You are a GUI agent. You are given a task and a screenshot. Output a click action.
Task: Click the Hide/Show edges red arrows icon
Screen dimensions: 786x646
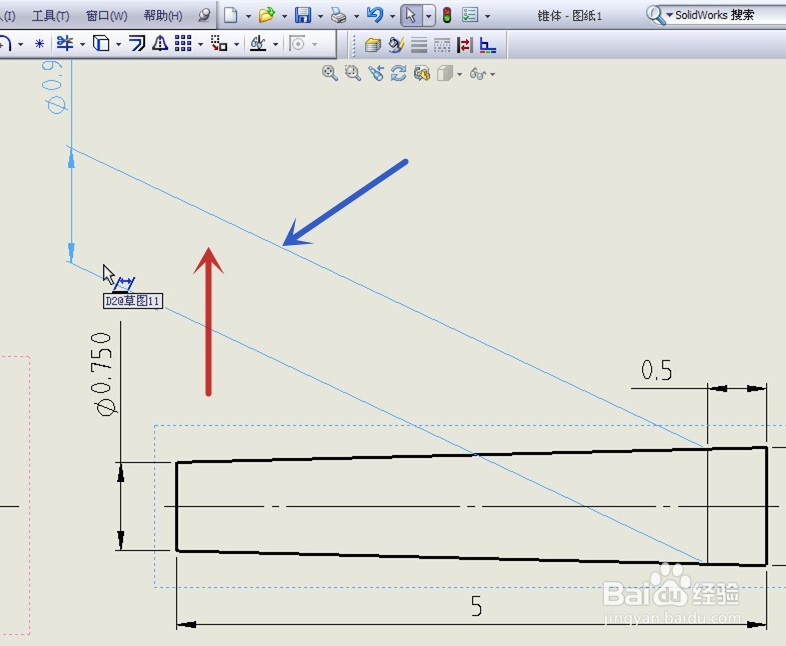pos(465,46)
